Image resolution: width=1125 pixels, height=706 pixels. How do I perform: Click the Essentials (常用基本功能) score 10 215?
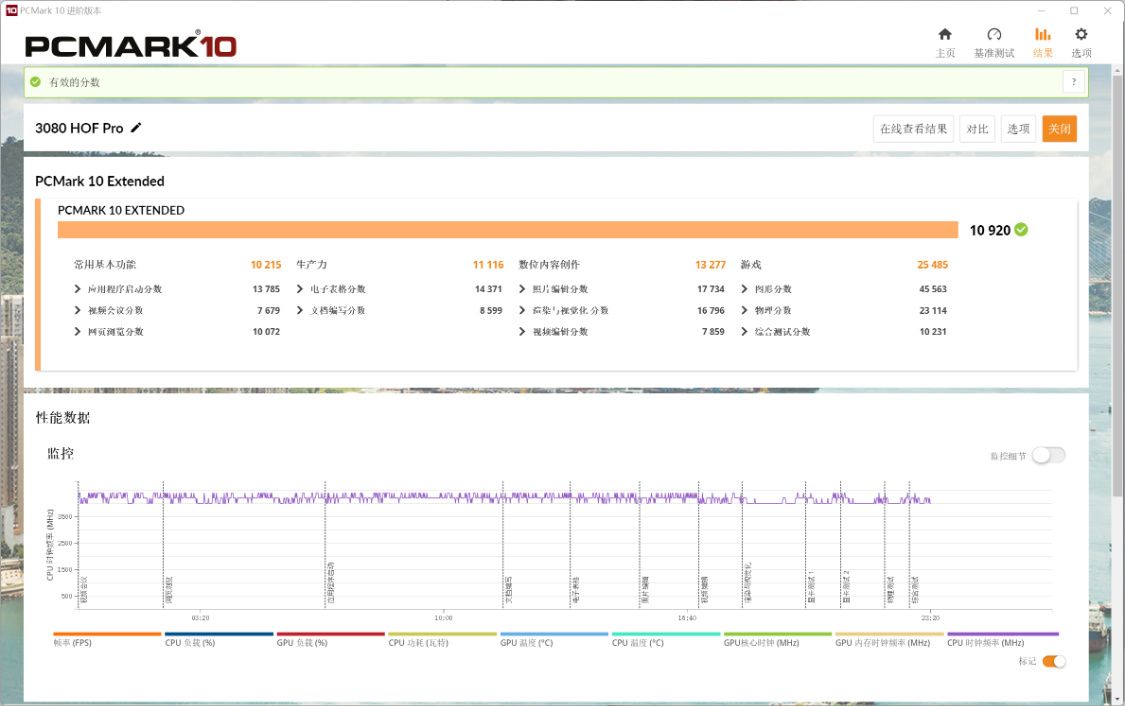pyautogui.click(x=265, y=265)
